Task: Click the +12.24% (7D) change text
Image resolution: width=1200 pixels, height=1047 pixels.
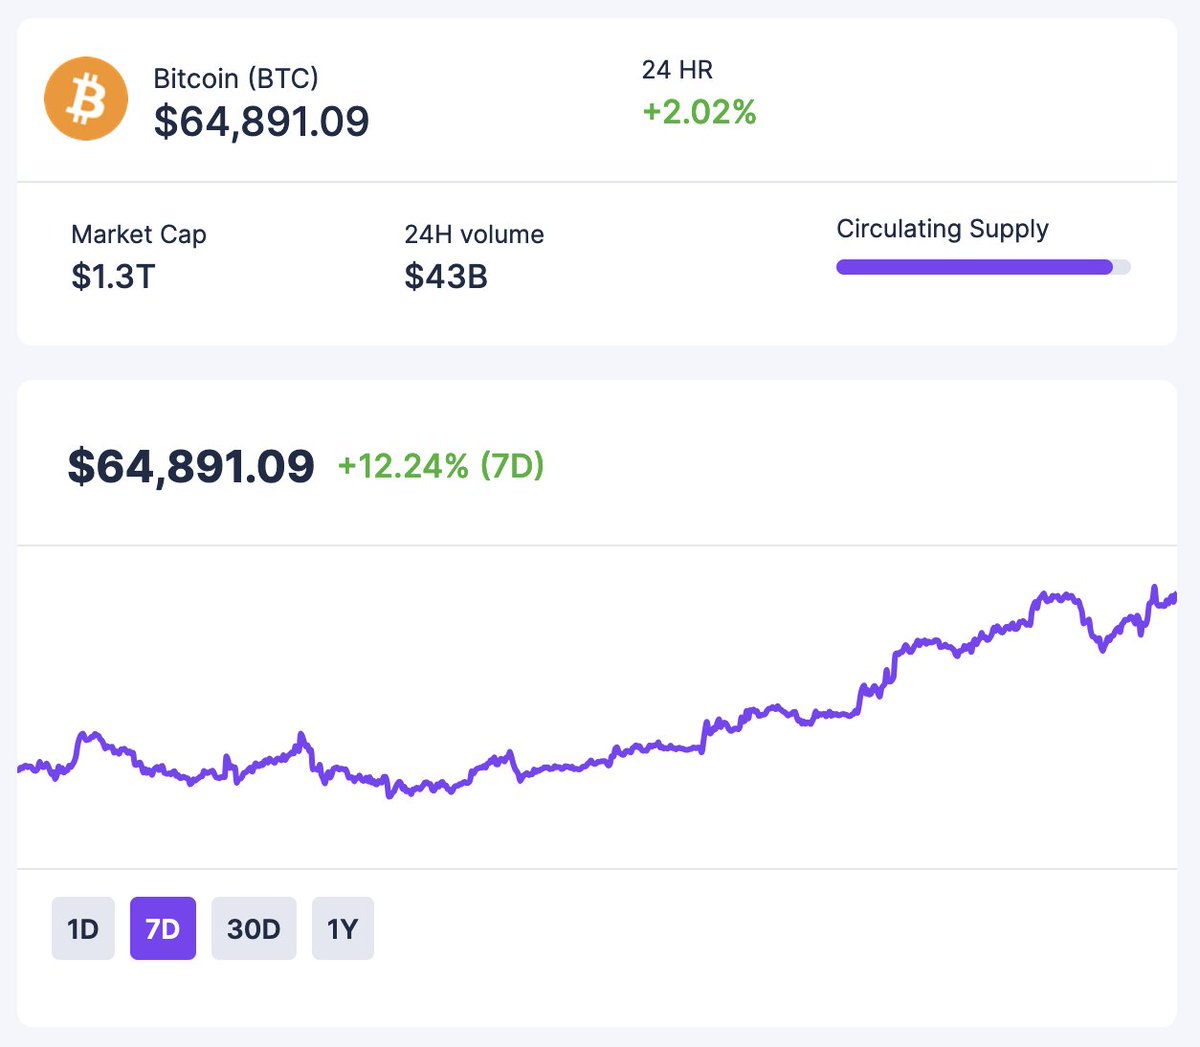Action: (441, 466)
